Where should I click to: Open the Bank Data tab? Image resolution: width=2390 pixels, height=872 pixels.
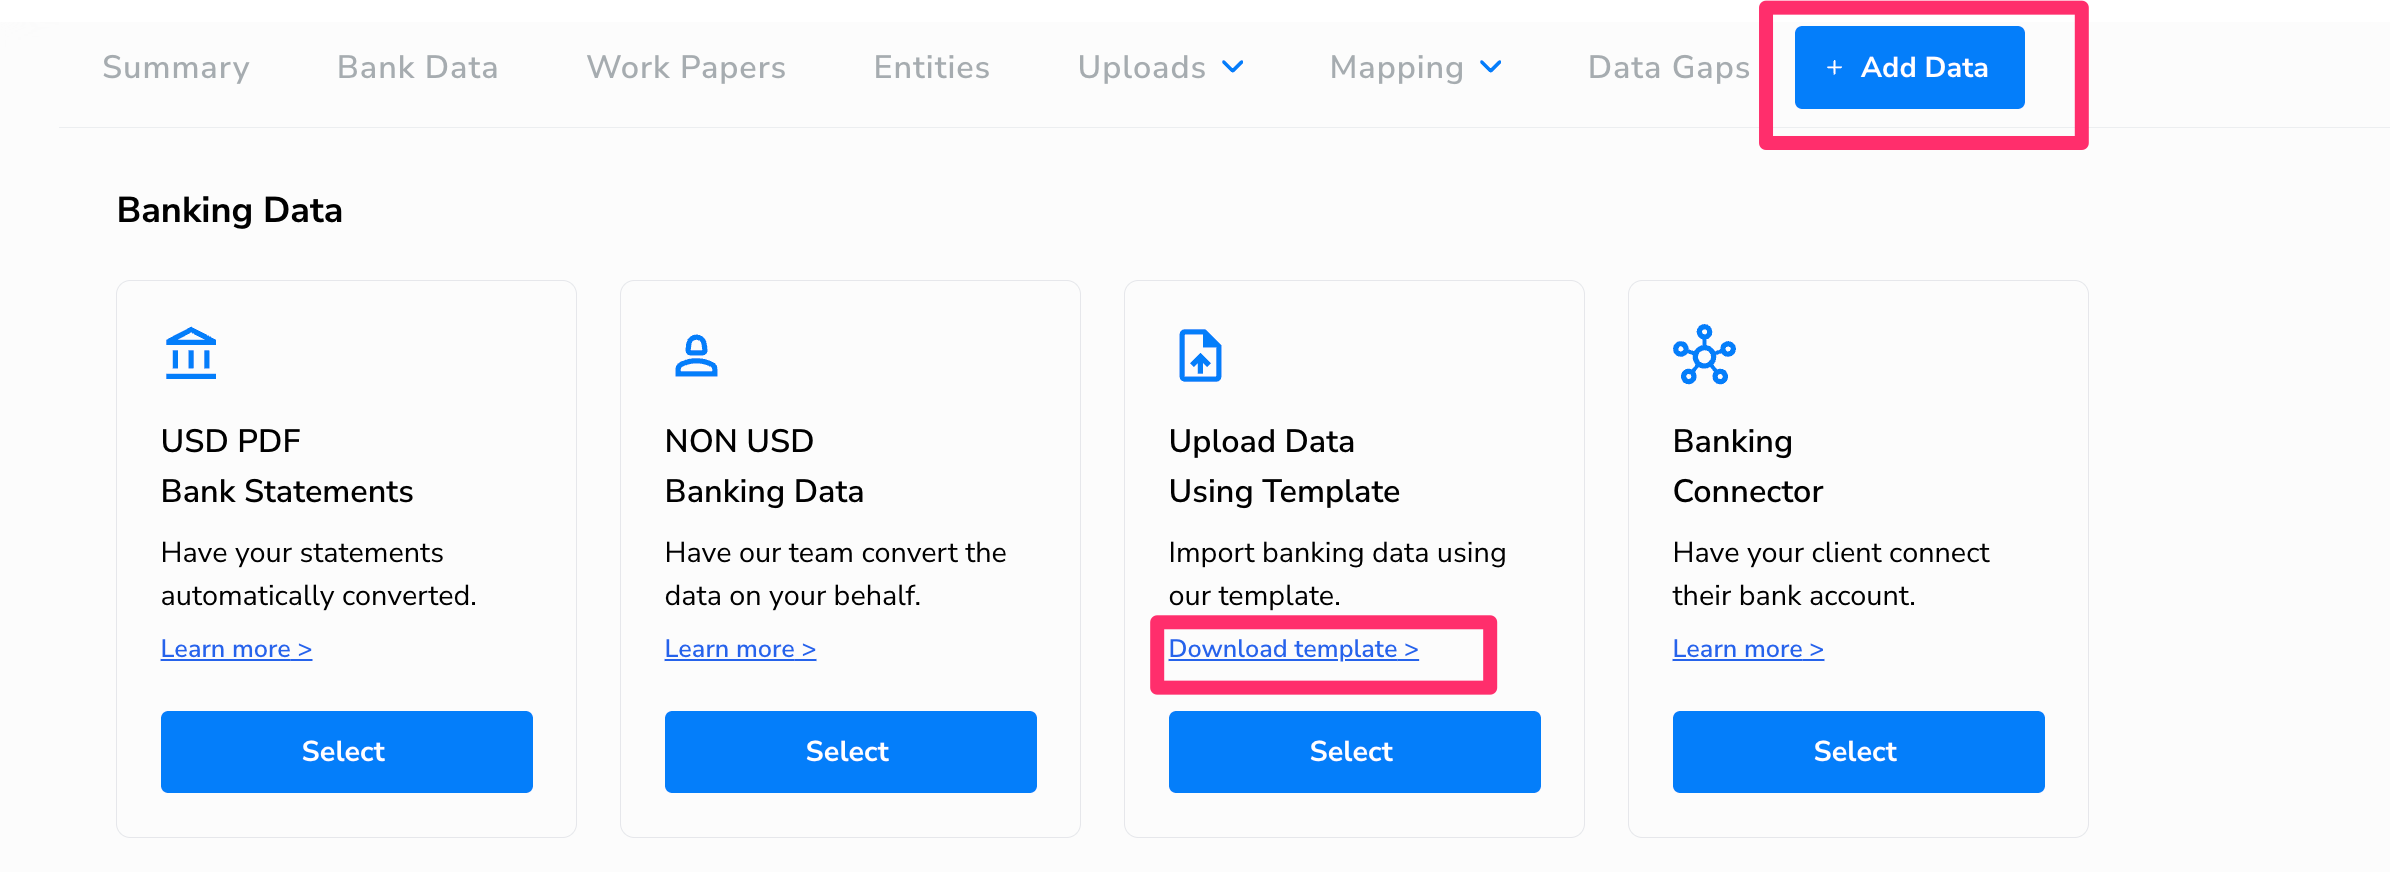coord(417,67)
